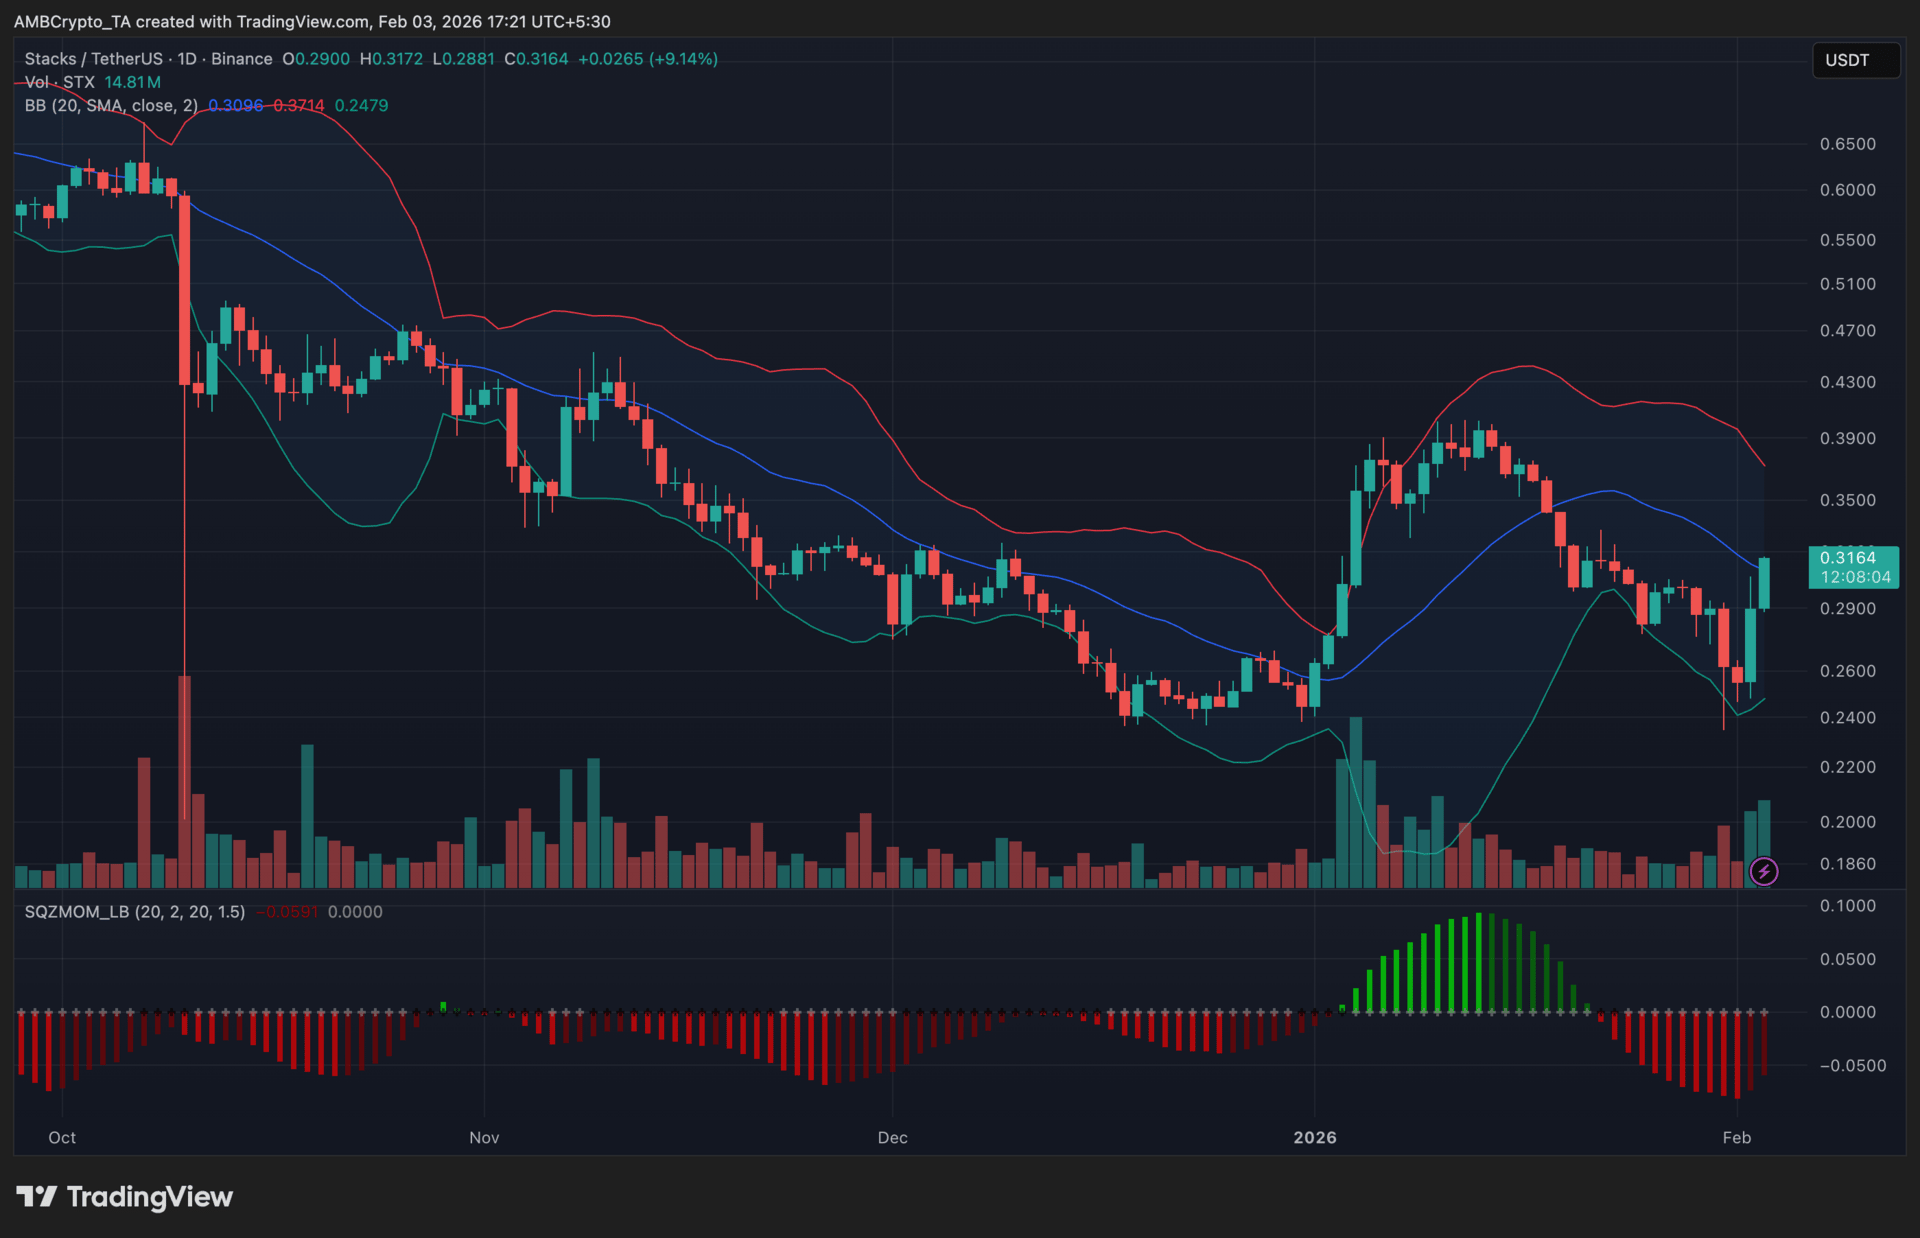Image resolution: width=1920 pixels, height=1238 pixels.
Task: Click the 0.6500 price scale label
Action: tap(1847, 144)
